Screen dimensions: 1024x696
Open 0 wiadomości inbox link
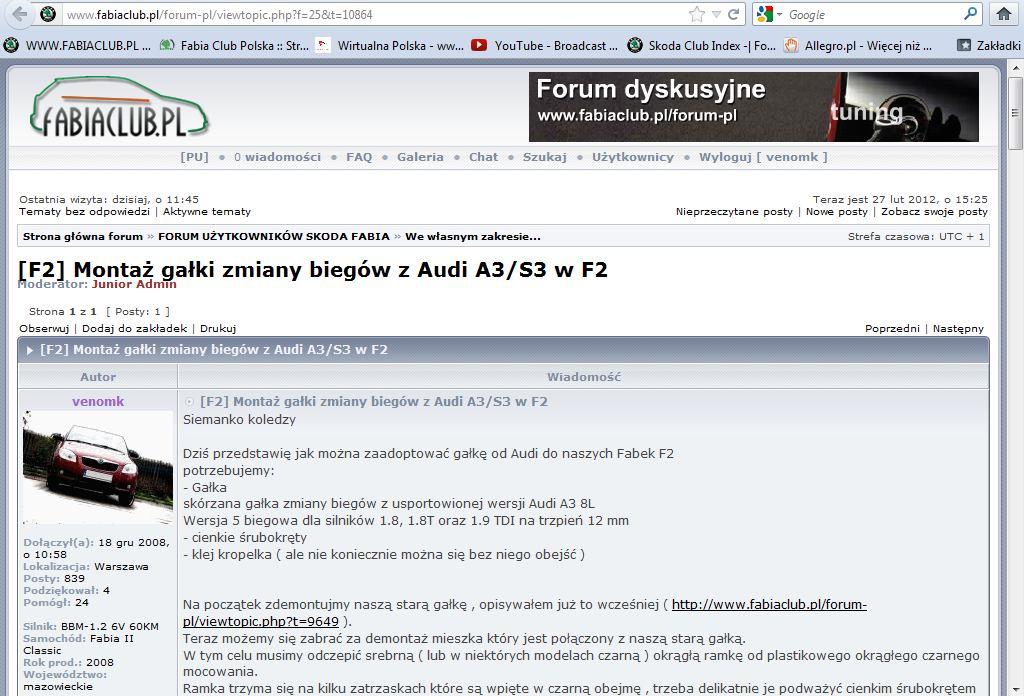(x=278, y=157)
